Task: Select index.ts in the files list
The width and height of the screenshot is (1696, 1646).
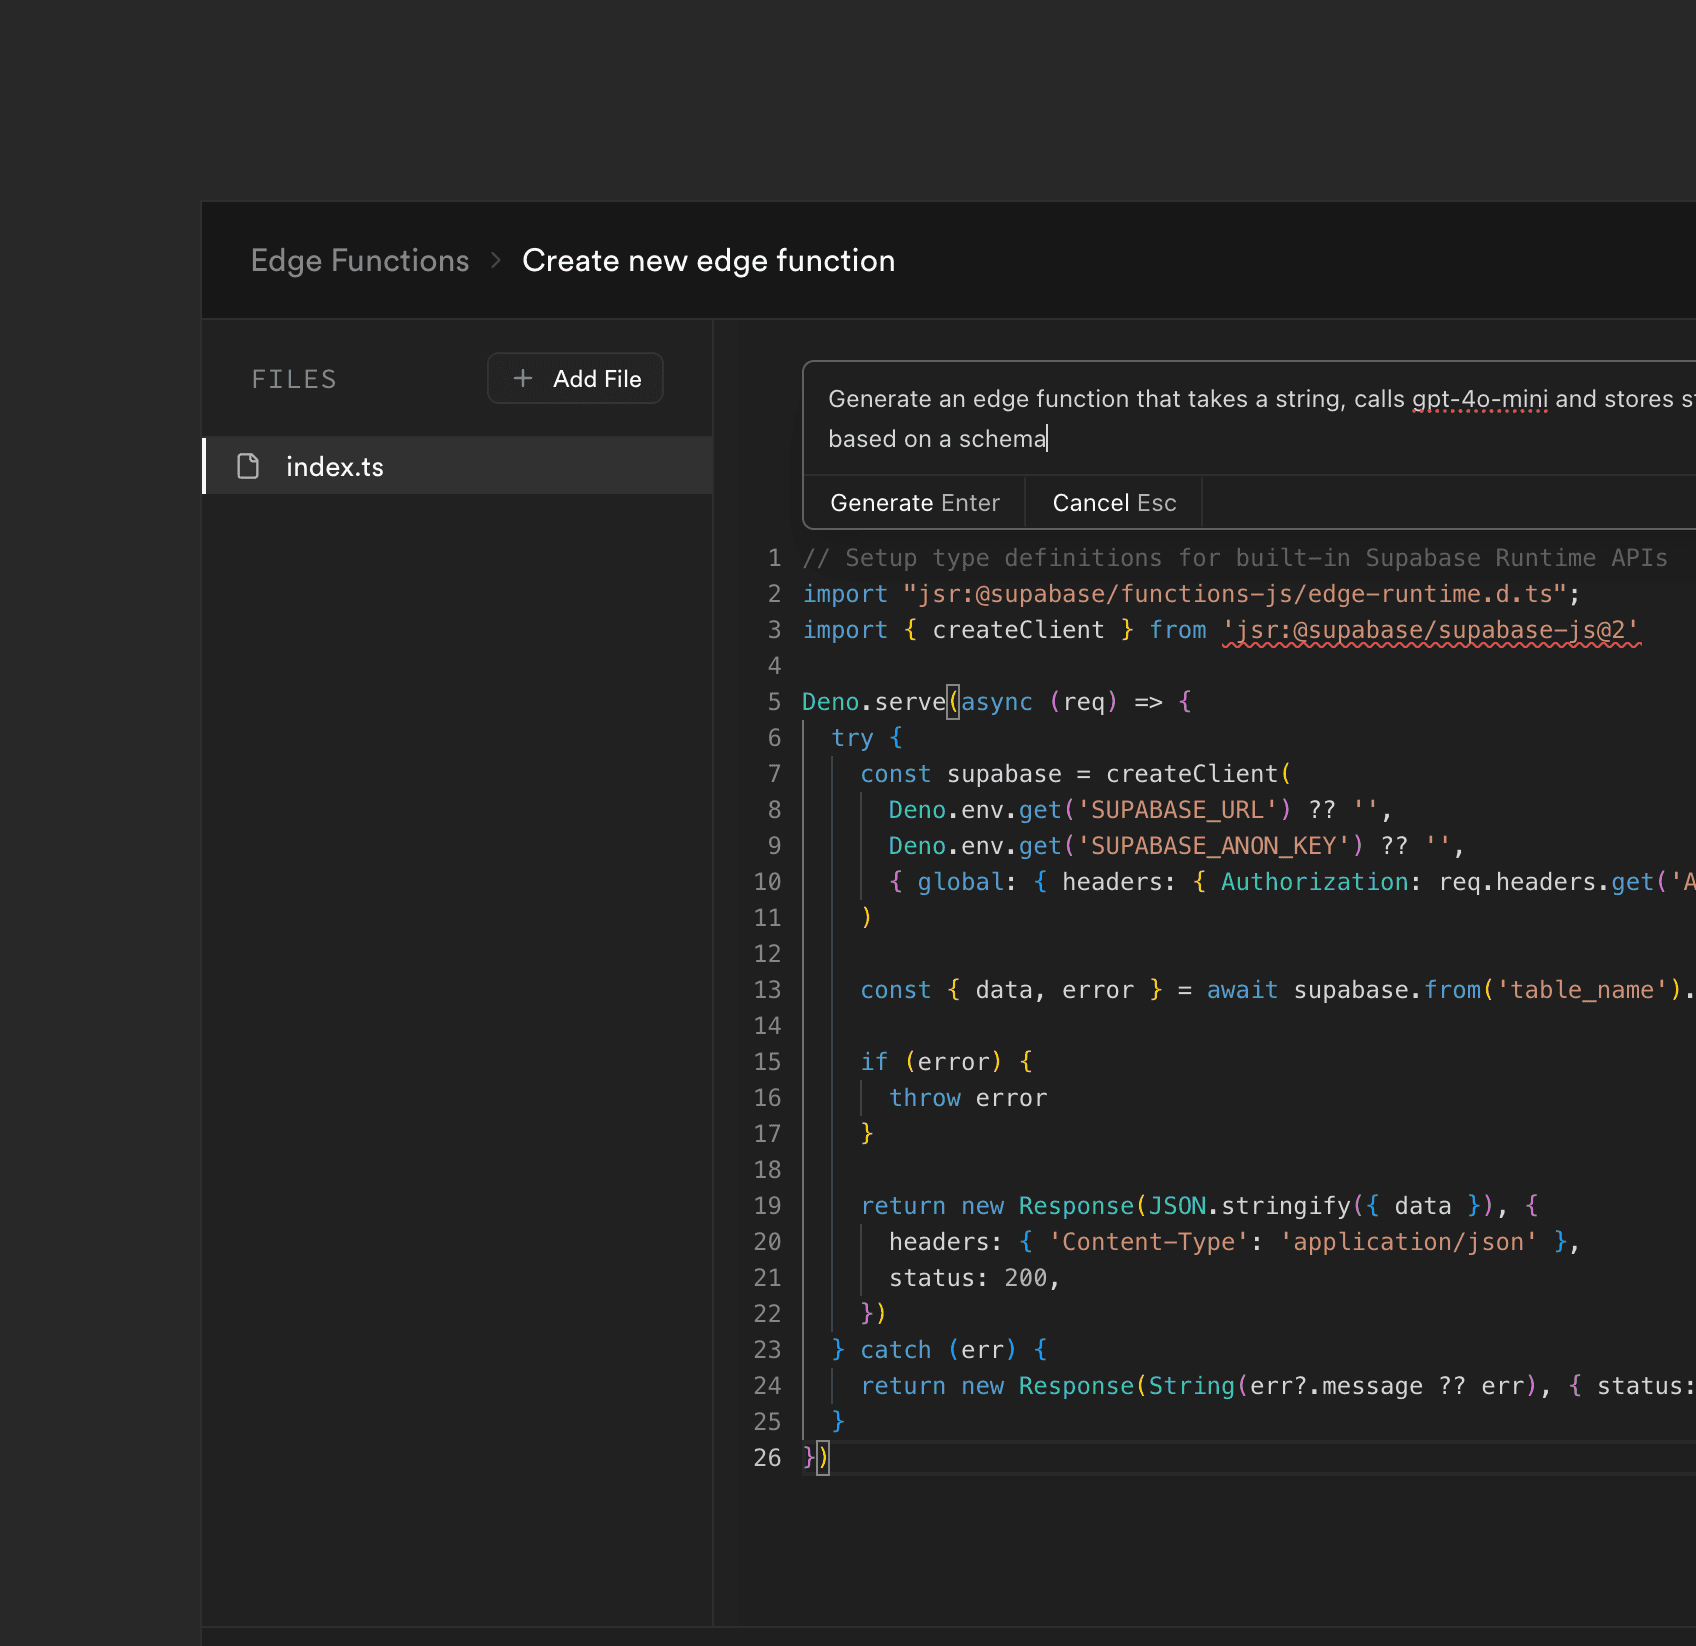Action: coord(458,465)
